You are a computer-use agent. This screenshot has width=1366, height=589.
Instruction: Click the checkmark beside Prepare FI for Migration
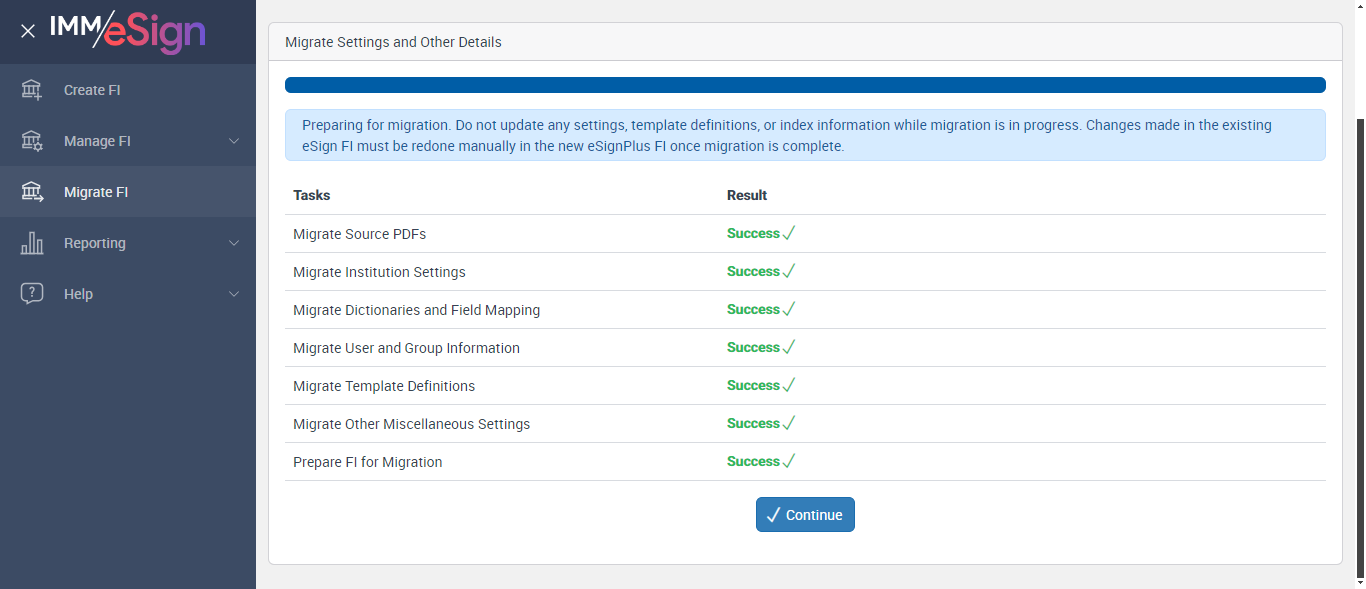point(789,462)
